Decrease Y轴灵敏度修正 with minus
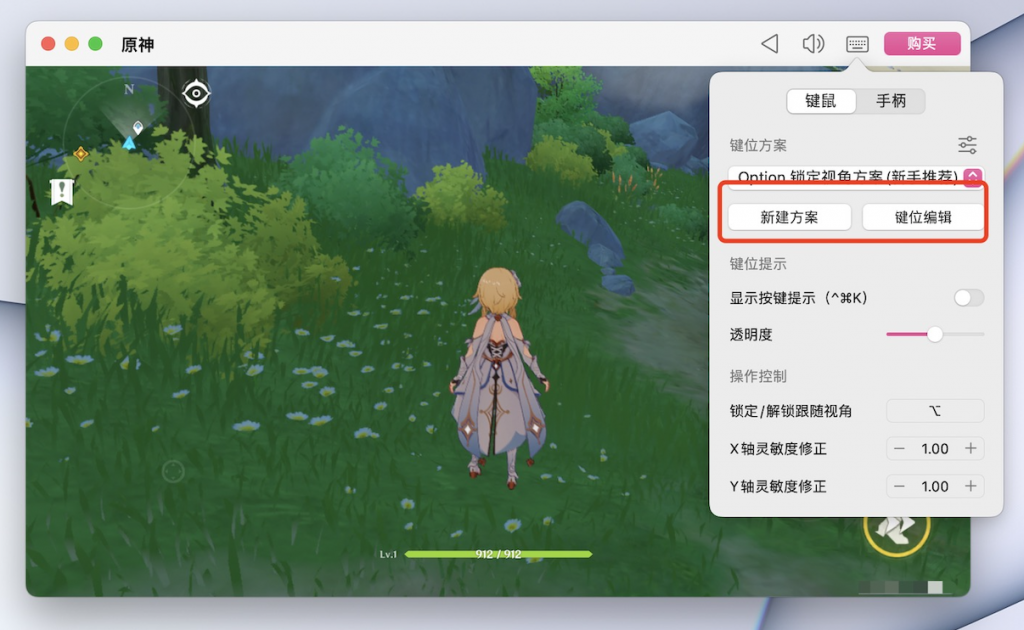This screenshot has width=1024, height=630. click(899, 486)
